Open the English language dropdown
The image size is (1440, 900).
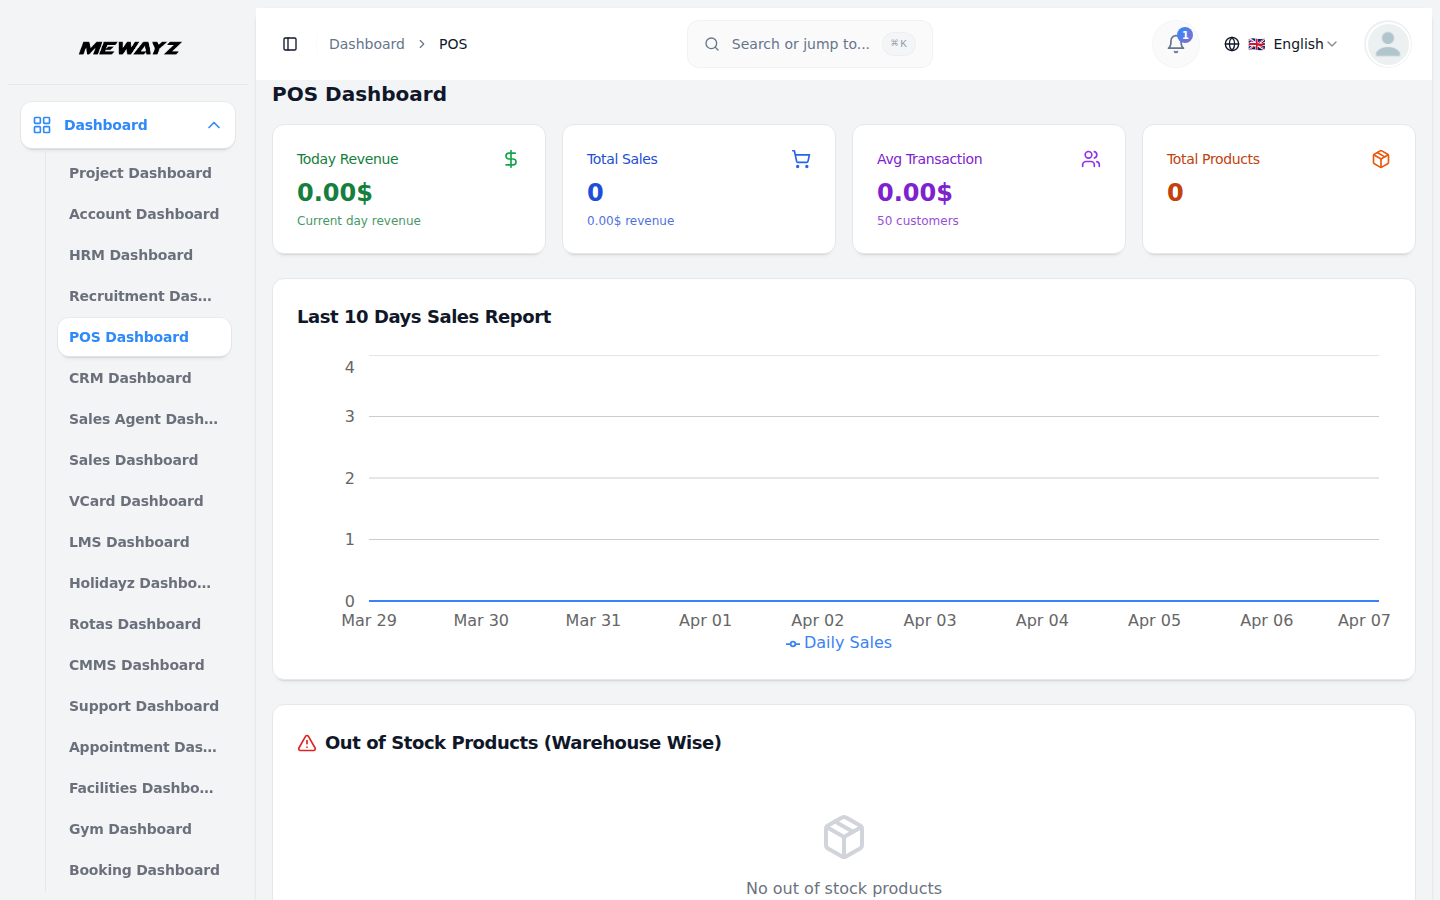pyautogui.click(x=1296, y=44)
